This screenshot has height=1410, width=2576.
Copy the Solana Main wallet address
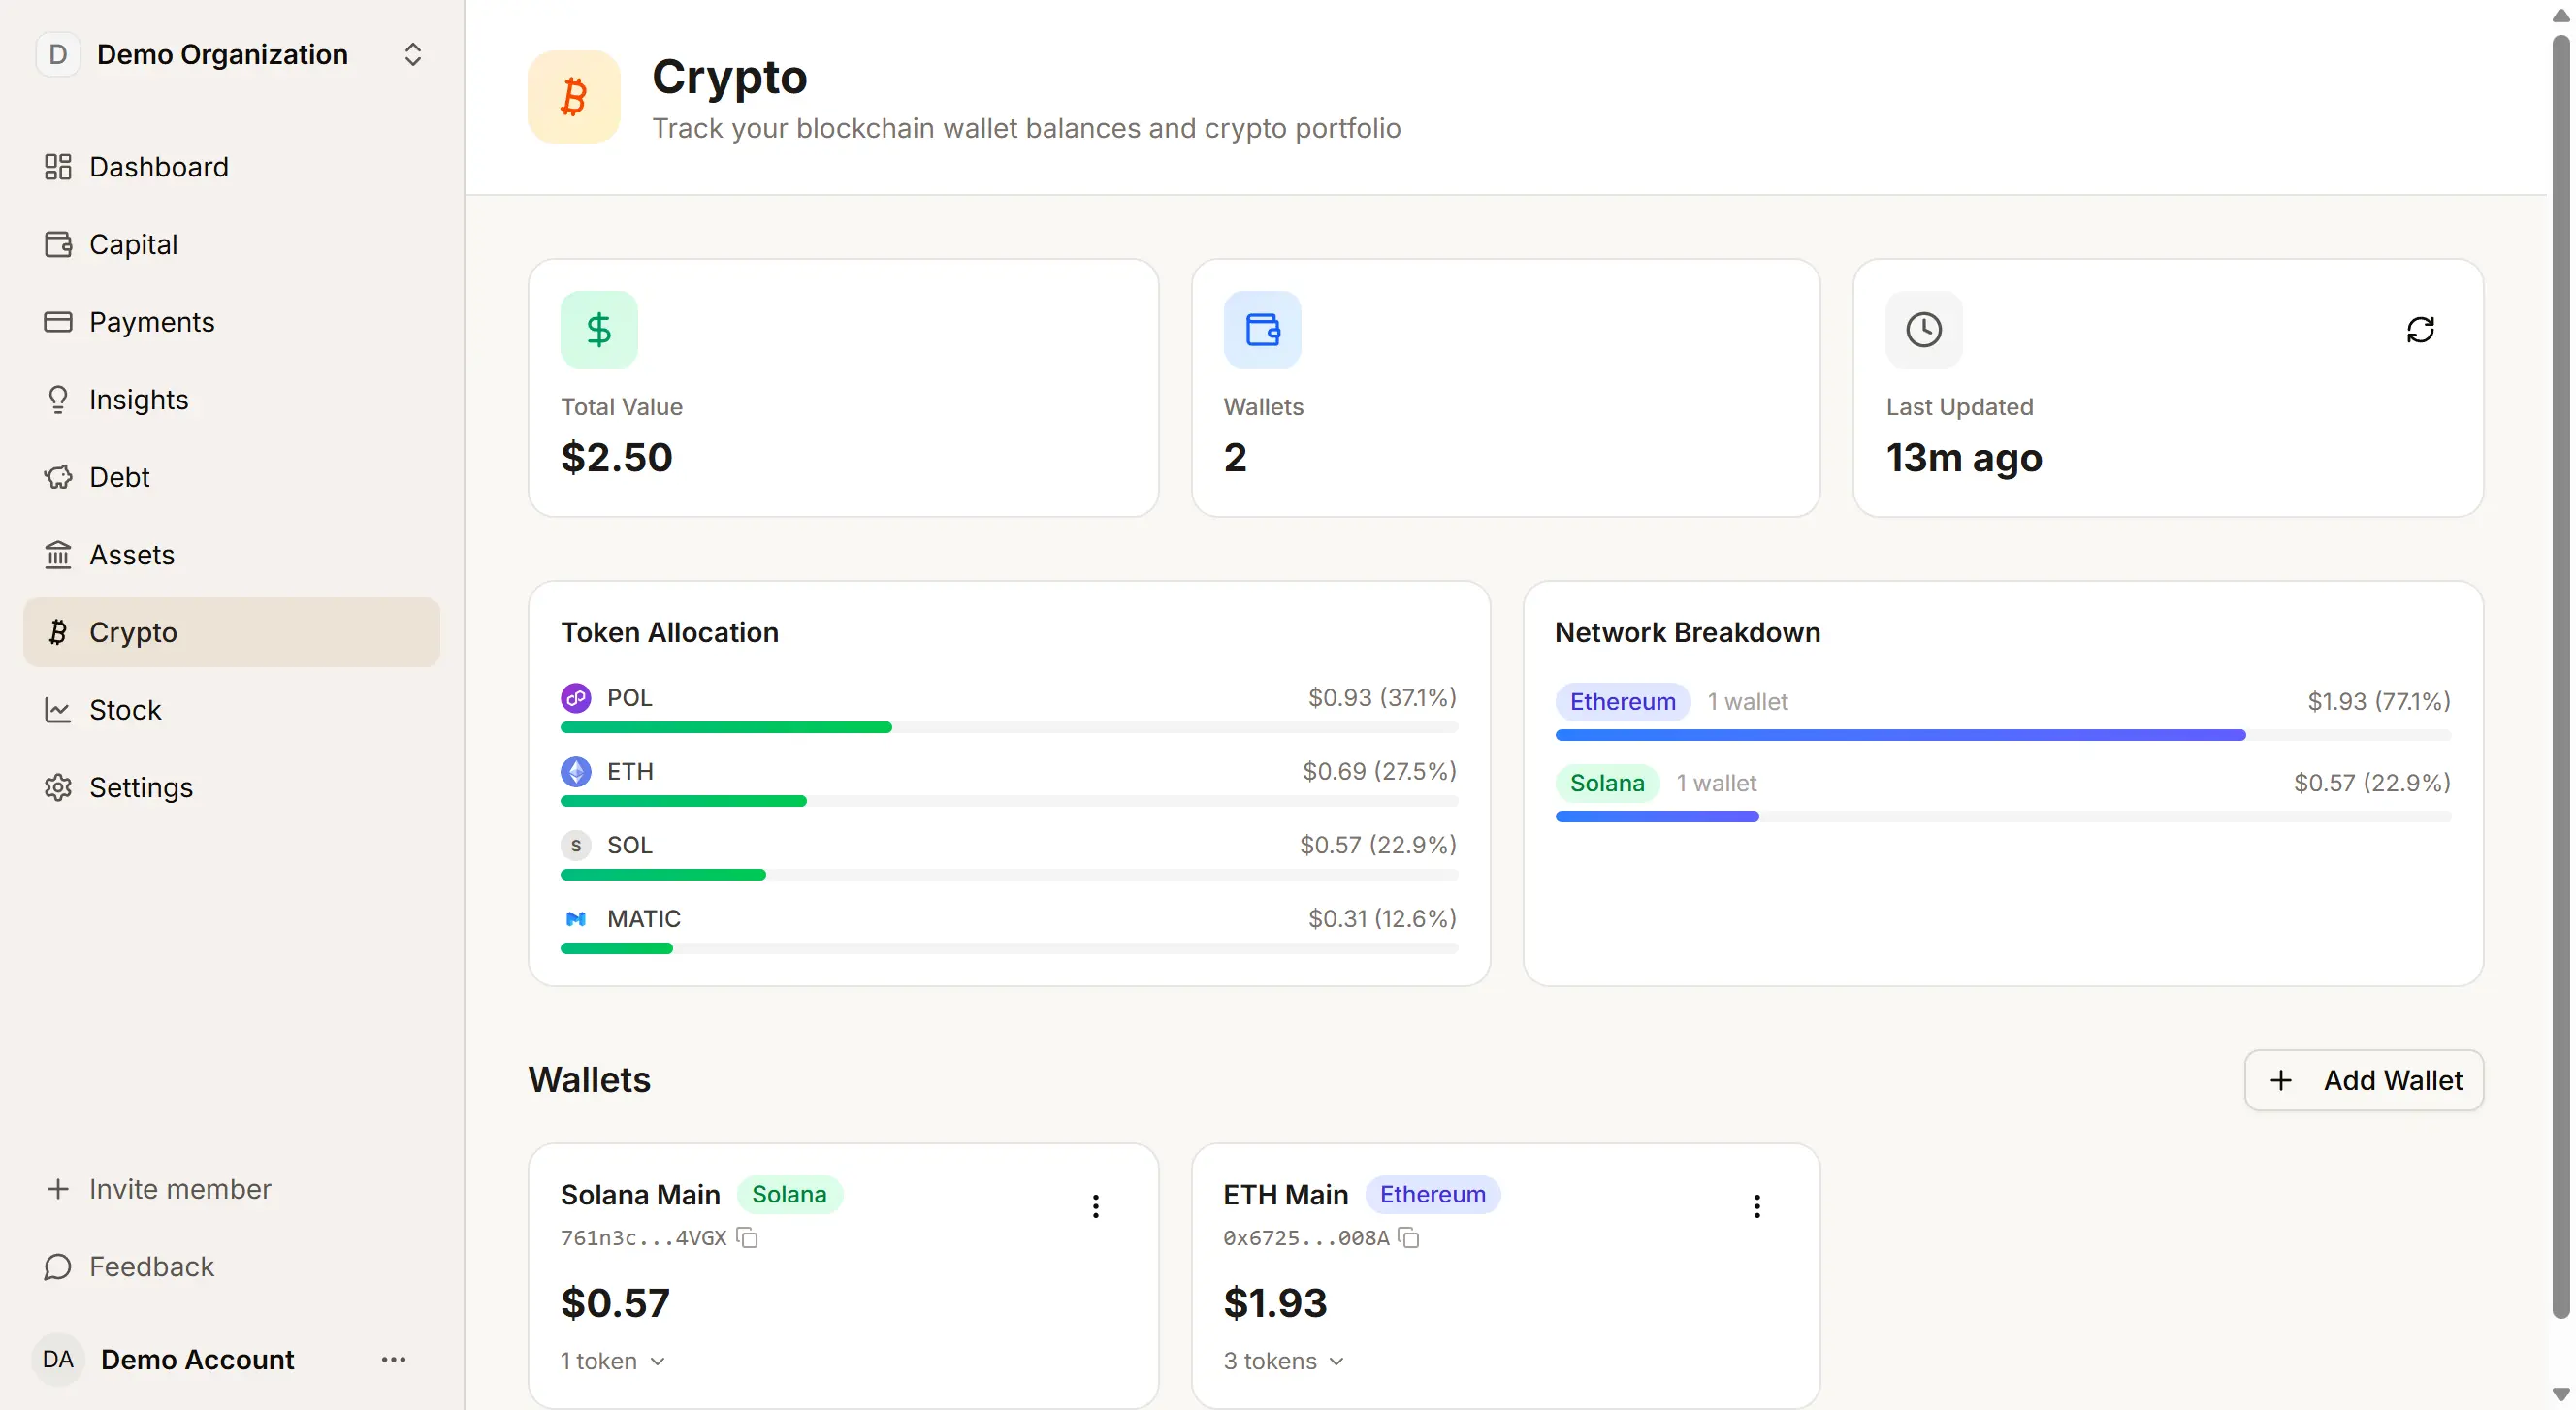tap(747, 1238)
